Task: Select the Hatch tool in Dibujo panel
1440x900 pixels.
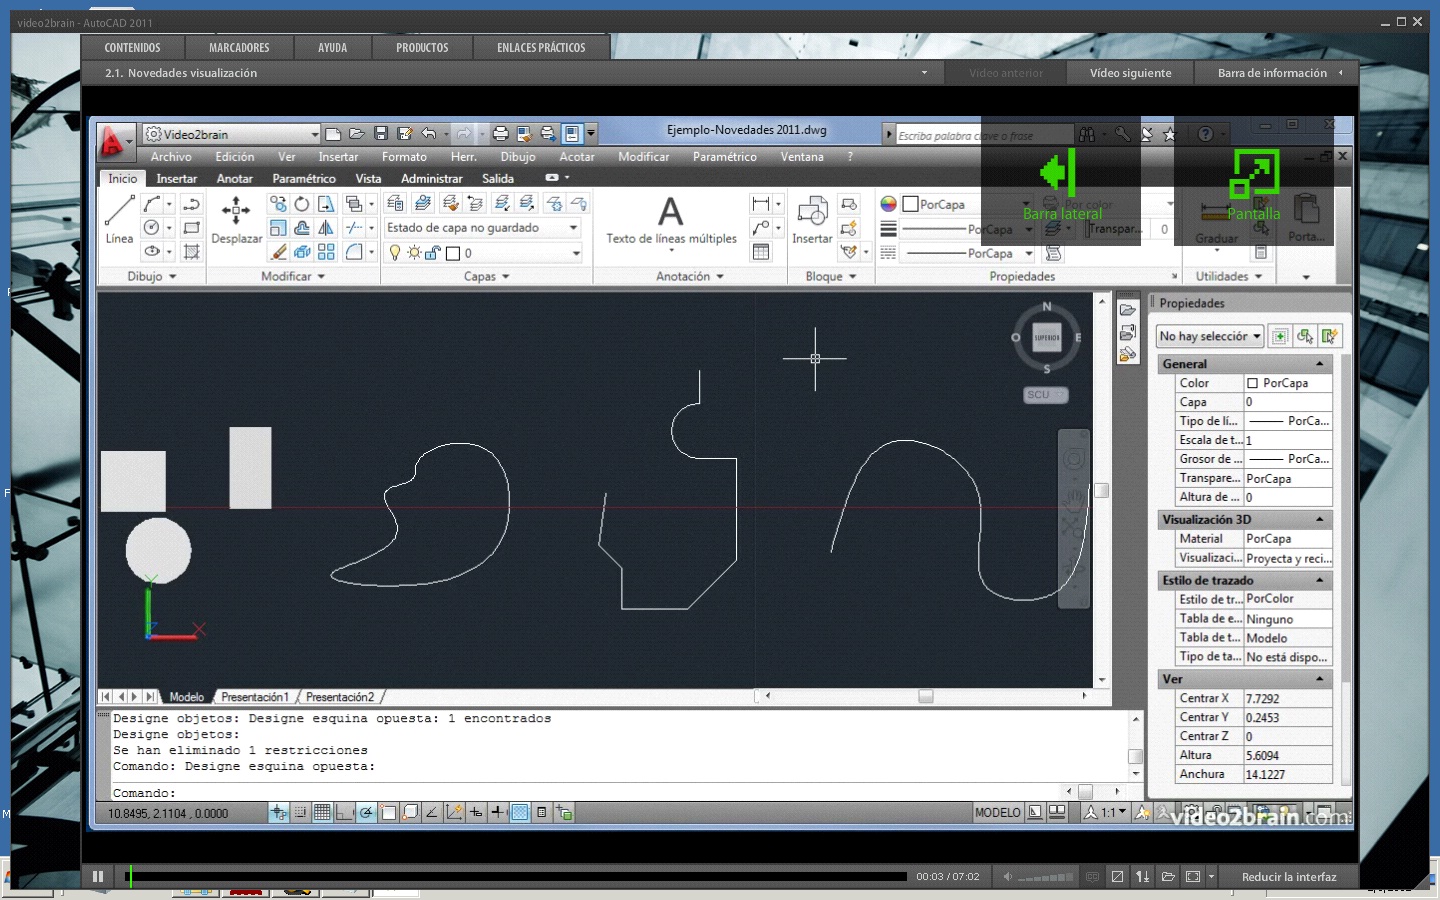Action: click(x=192, y=252)
